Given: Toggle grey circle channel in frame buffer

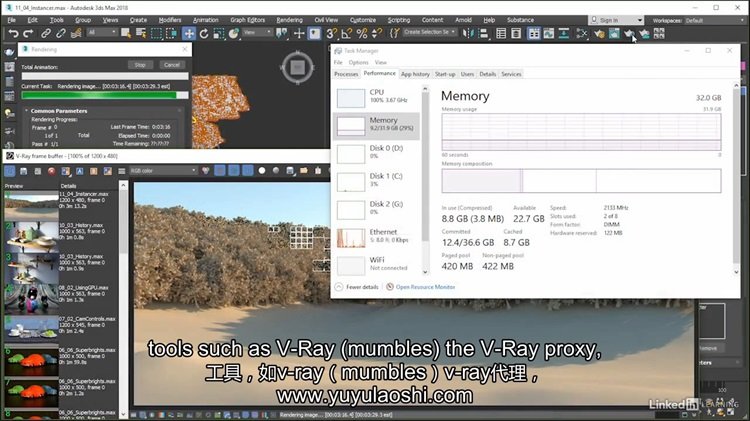Looking at the screenshot, I should coord(276,171).
